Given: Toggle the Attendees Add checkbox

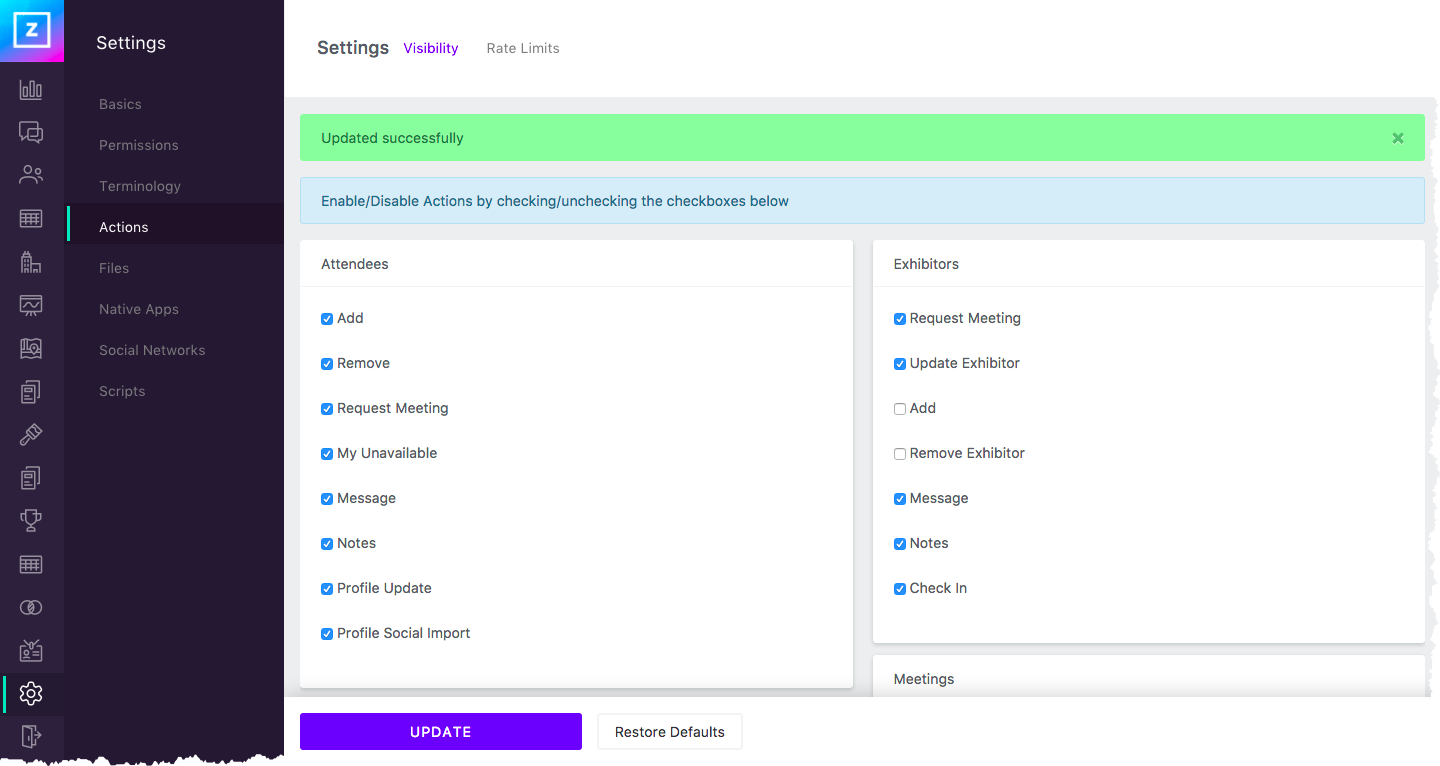Looking at the screenshot, I should (327, 319).
